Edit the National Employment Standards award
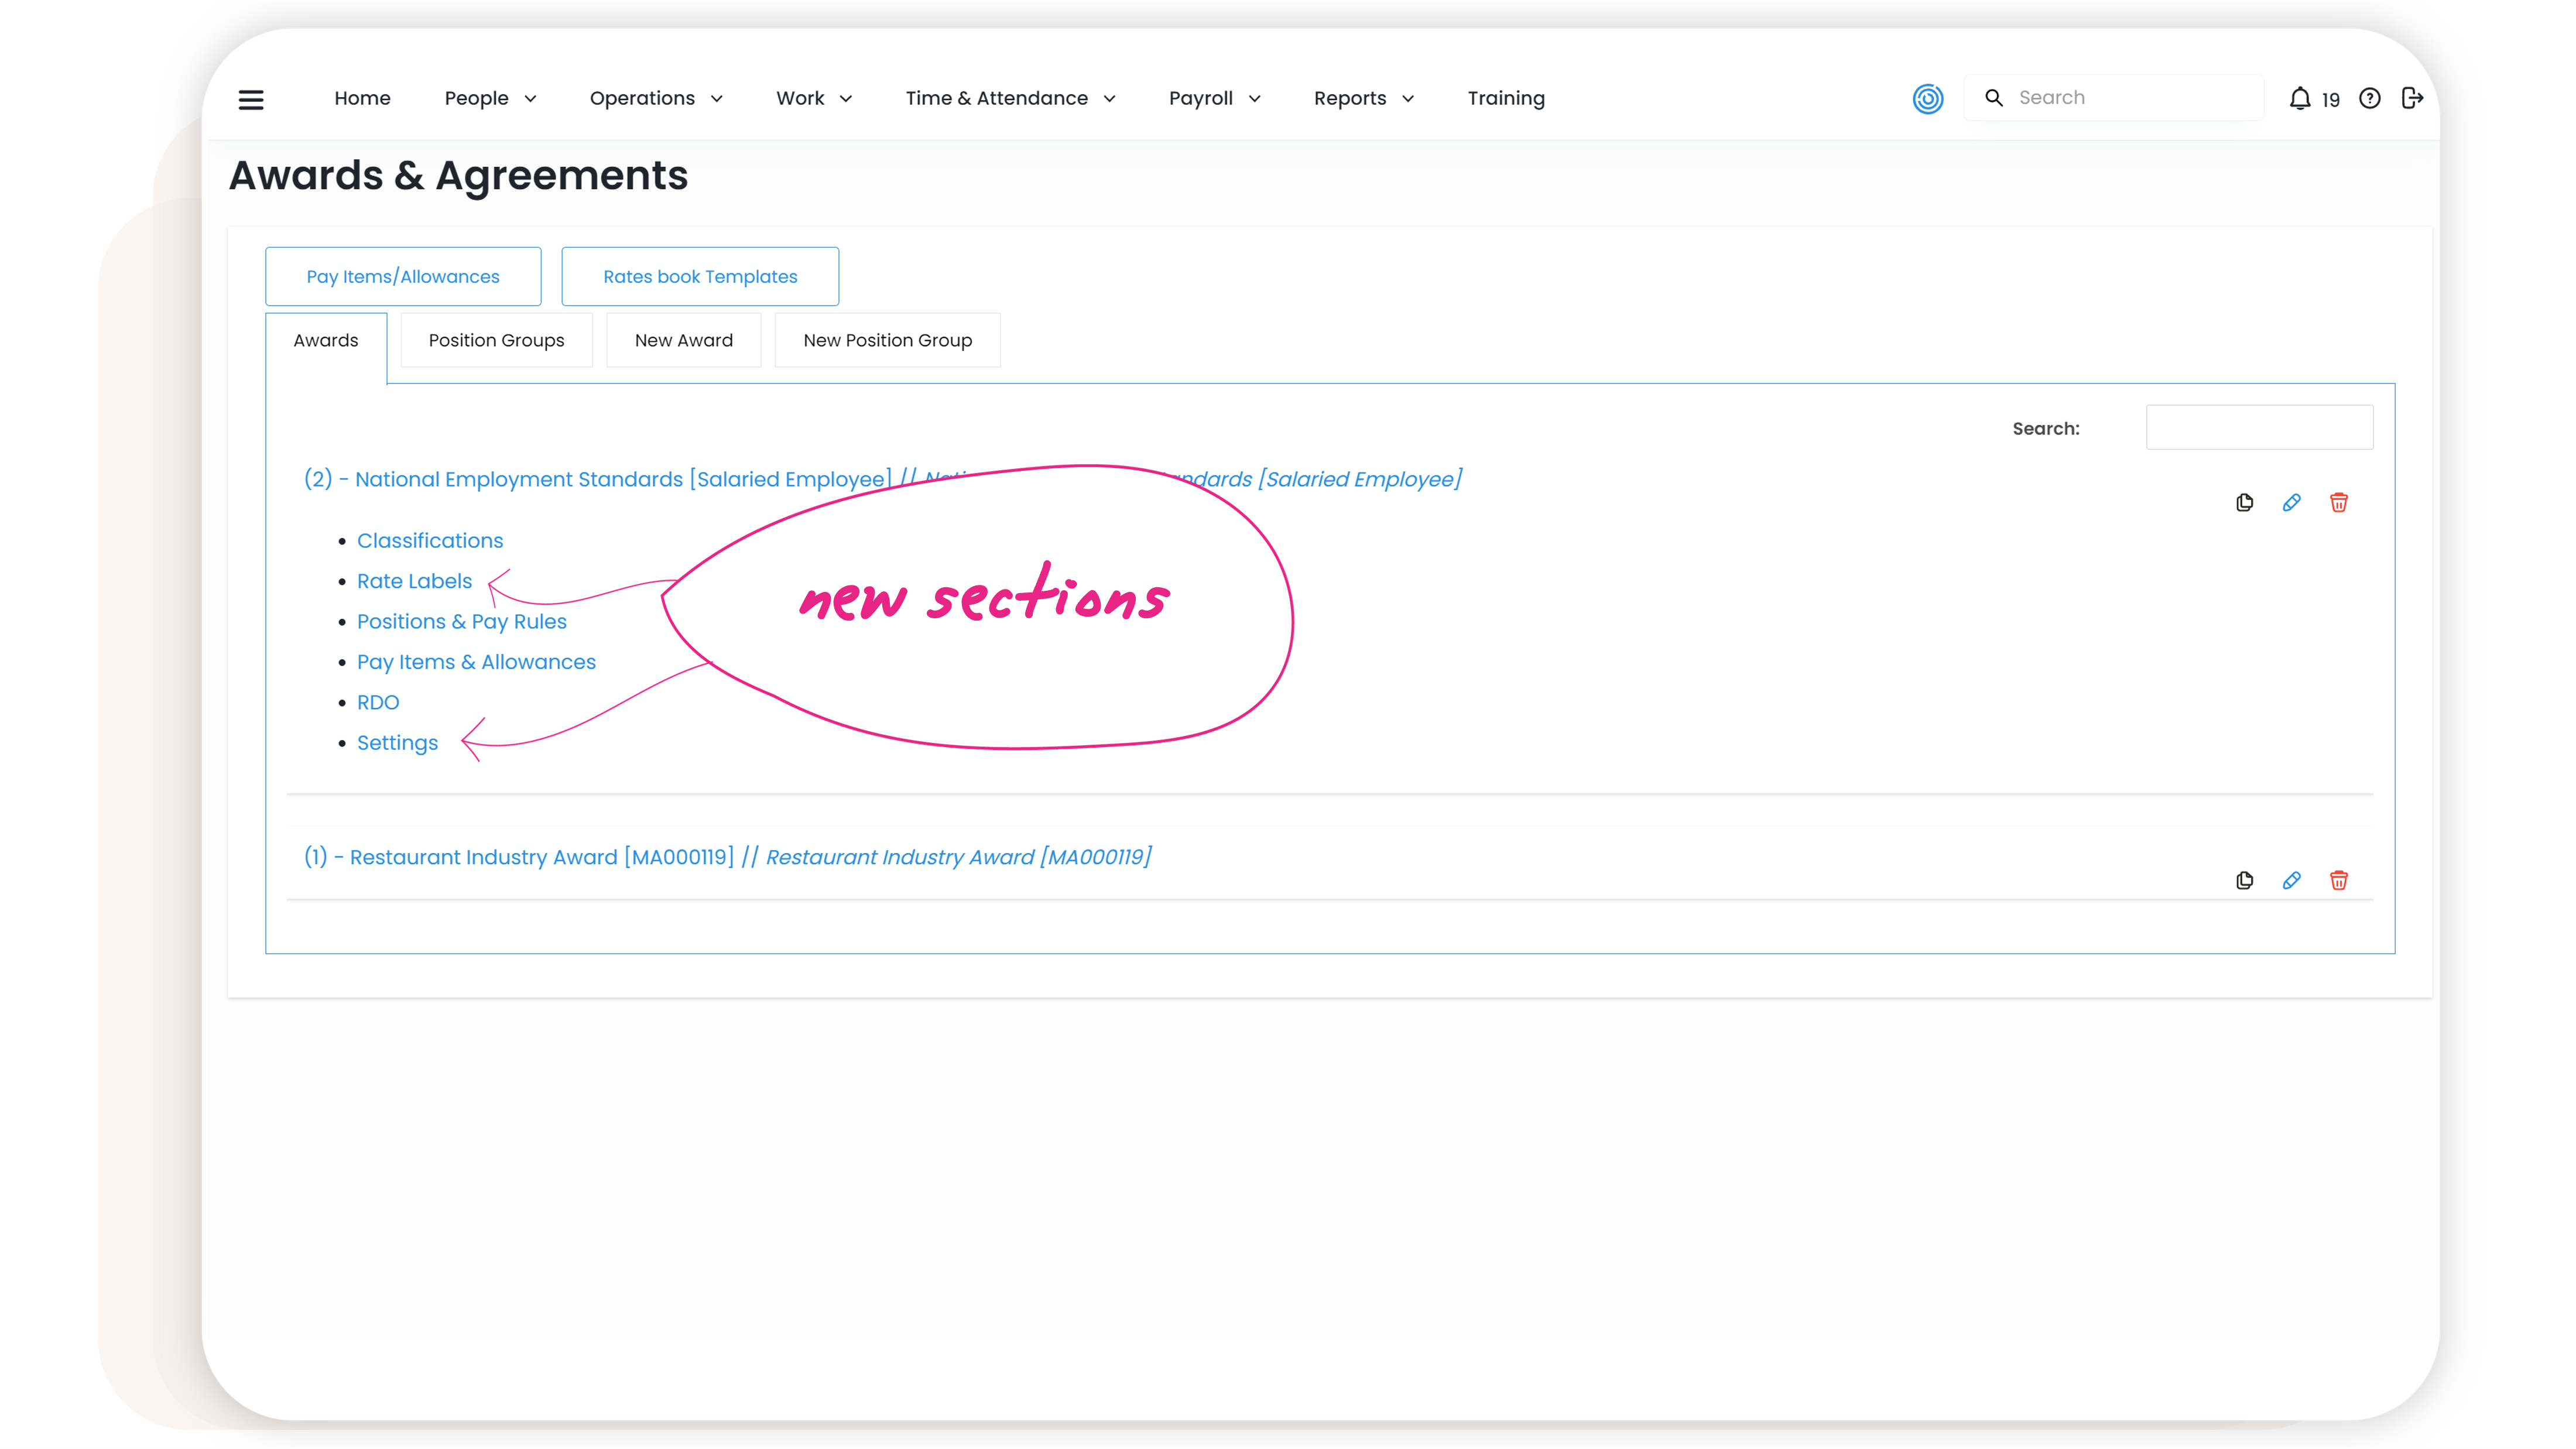The height and width of the screenshot is (1449, 2576). pyautogui.click(x=2291, y=502)
